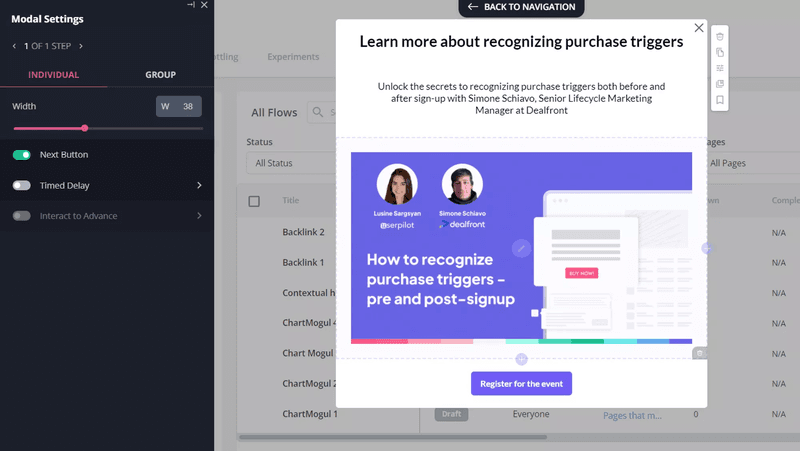Dock the Modal Settings panel using pin icon
800x451 pixels.
click(x=191, y=5)
